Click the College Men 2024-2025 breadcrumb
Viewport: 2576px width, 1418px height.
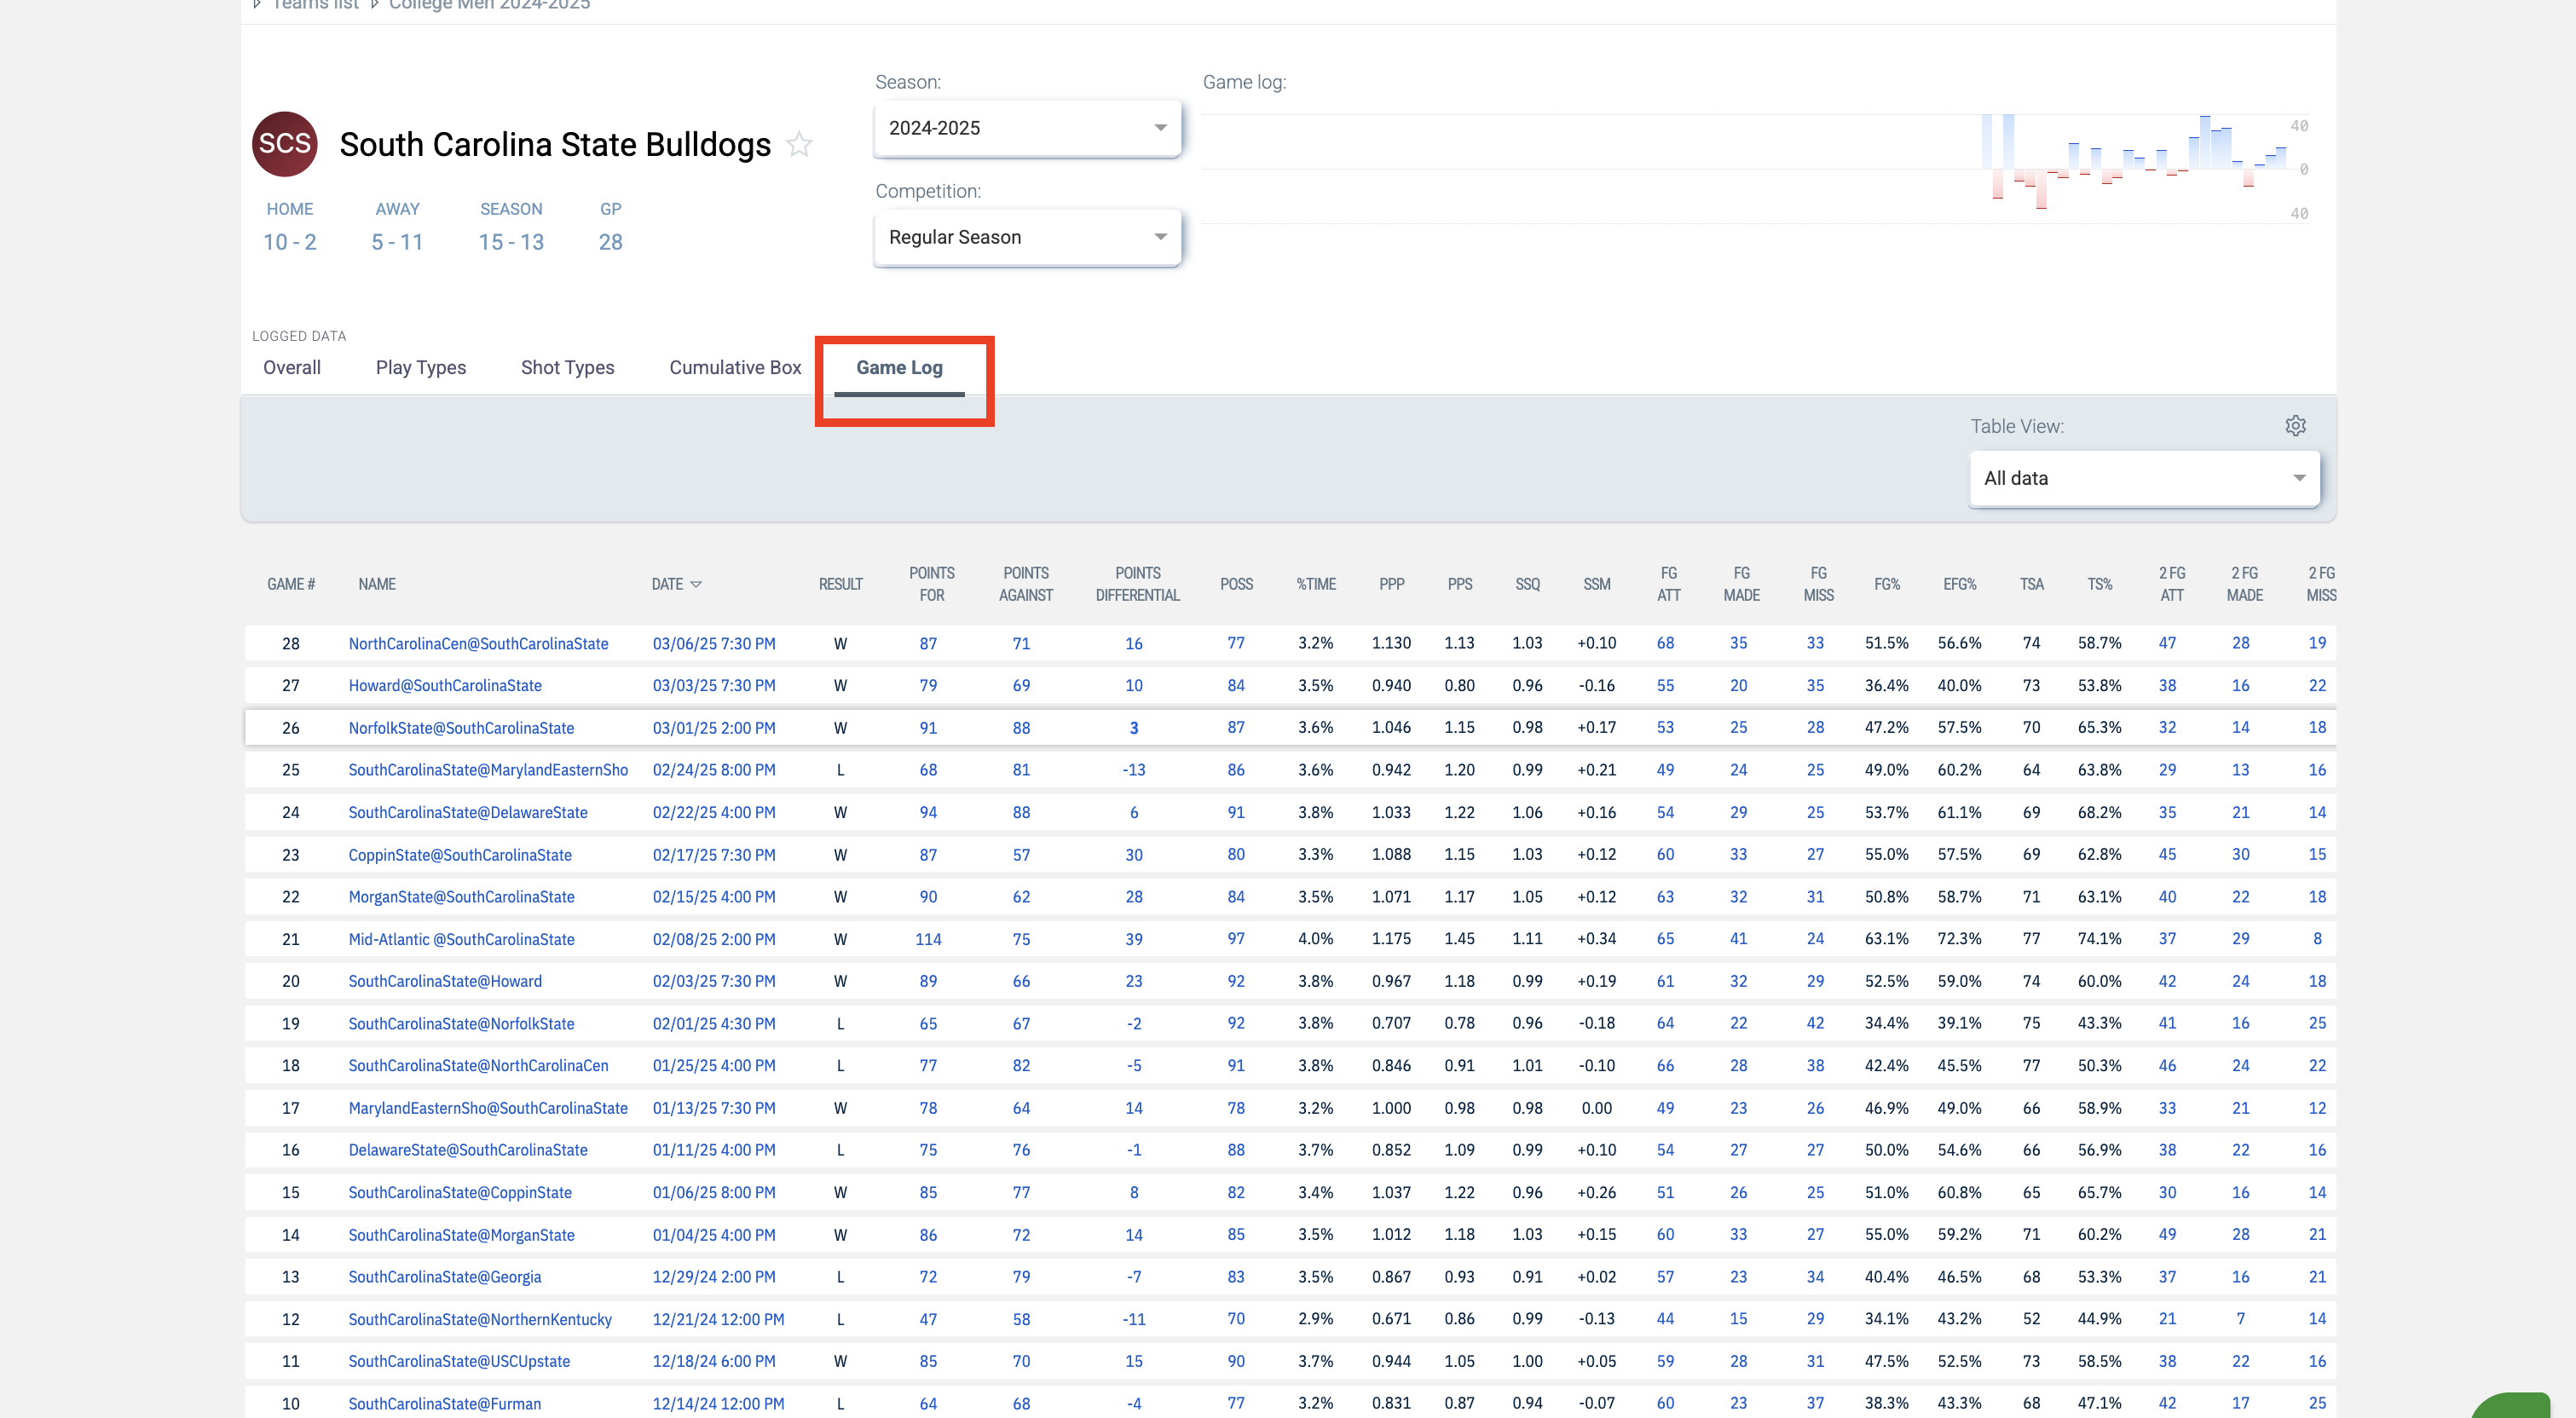(x=489, y=5)
